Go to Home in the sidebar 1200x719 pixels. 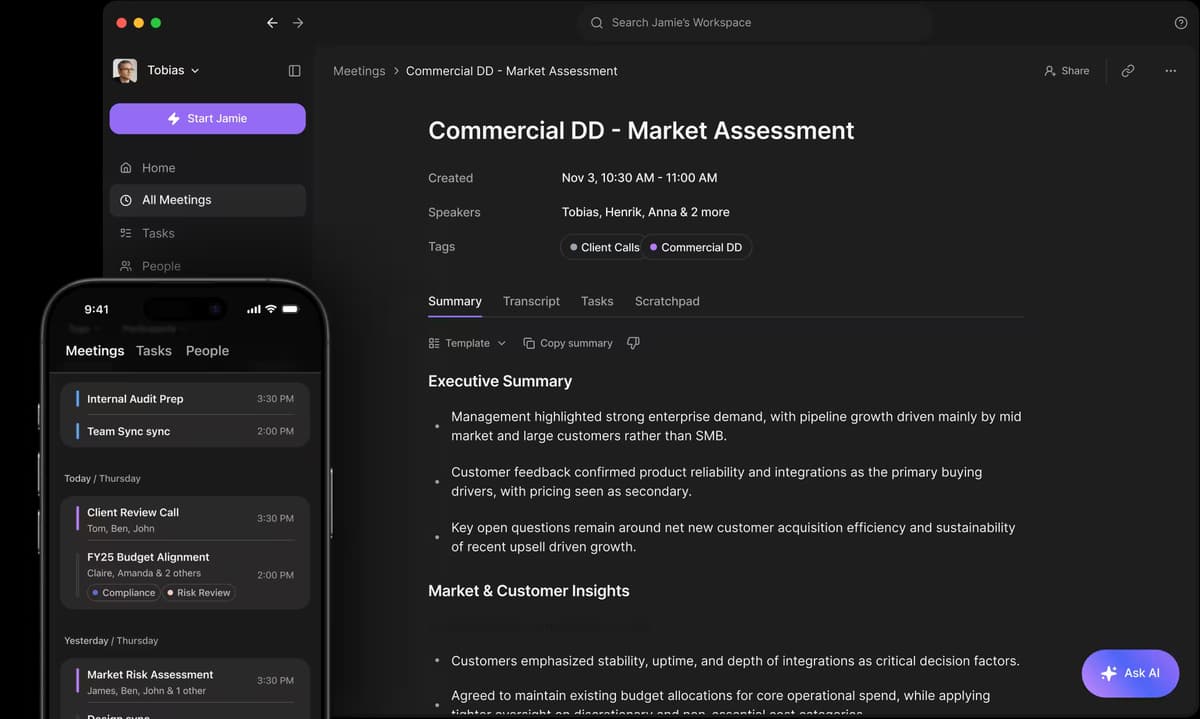click(158, 168)
